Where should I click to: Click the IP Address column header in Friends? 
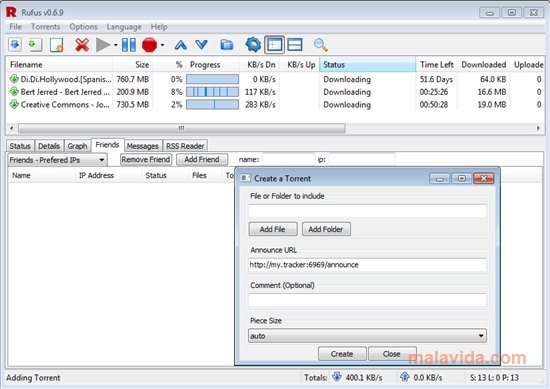pos(107,175)
